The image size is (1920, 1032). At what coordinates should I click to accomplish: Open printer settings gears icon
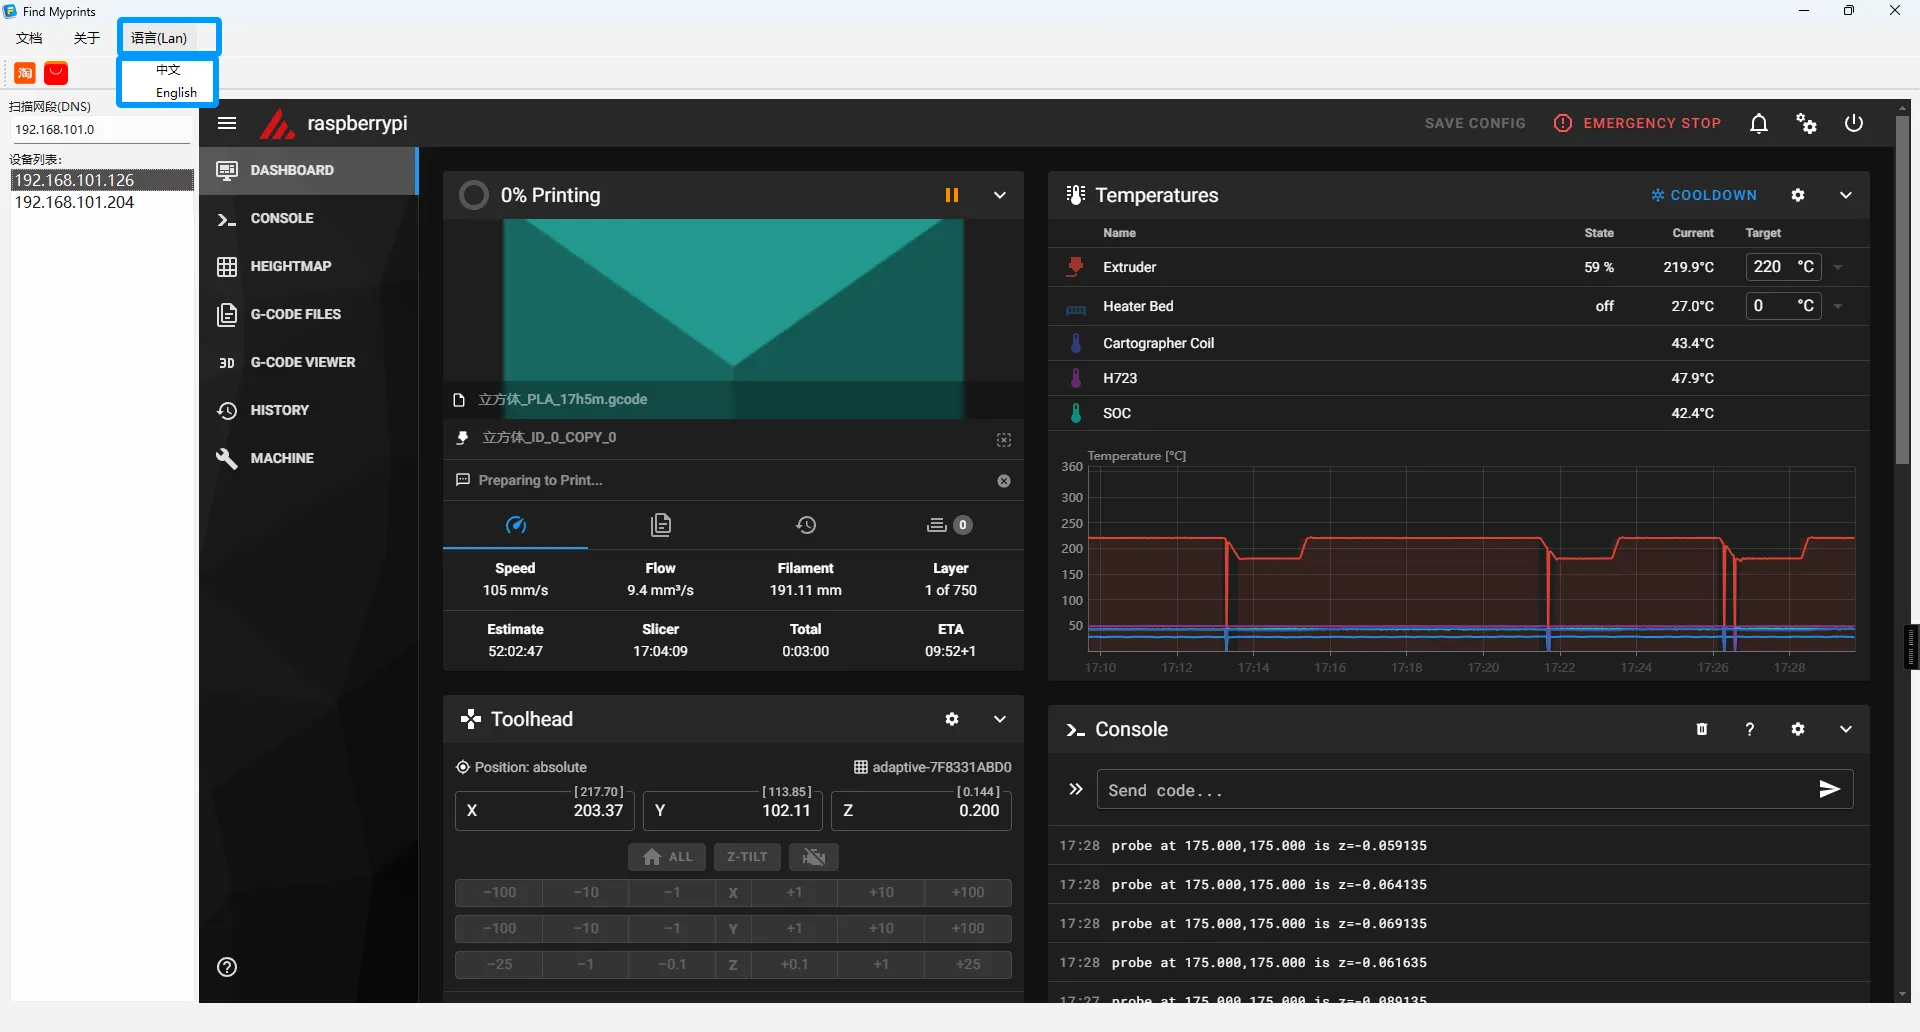1806,123
